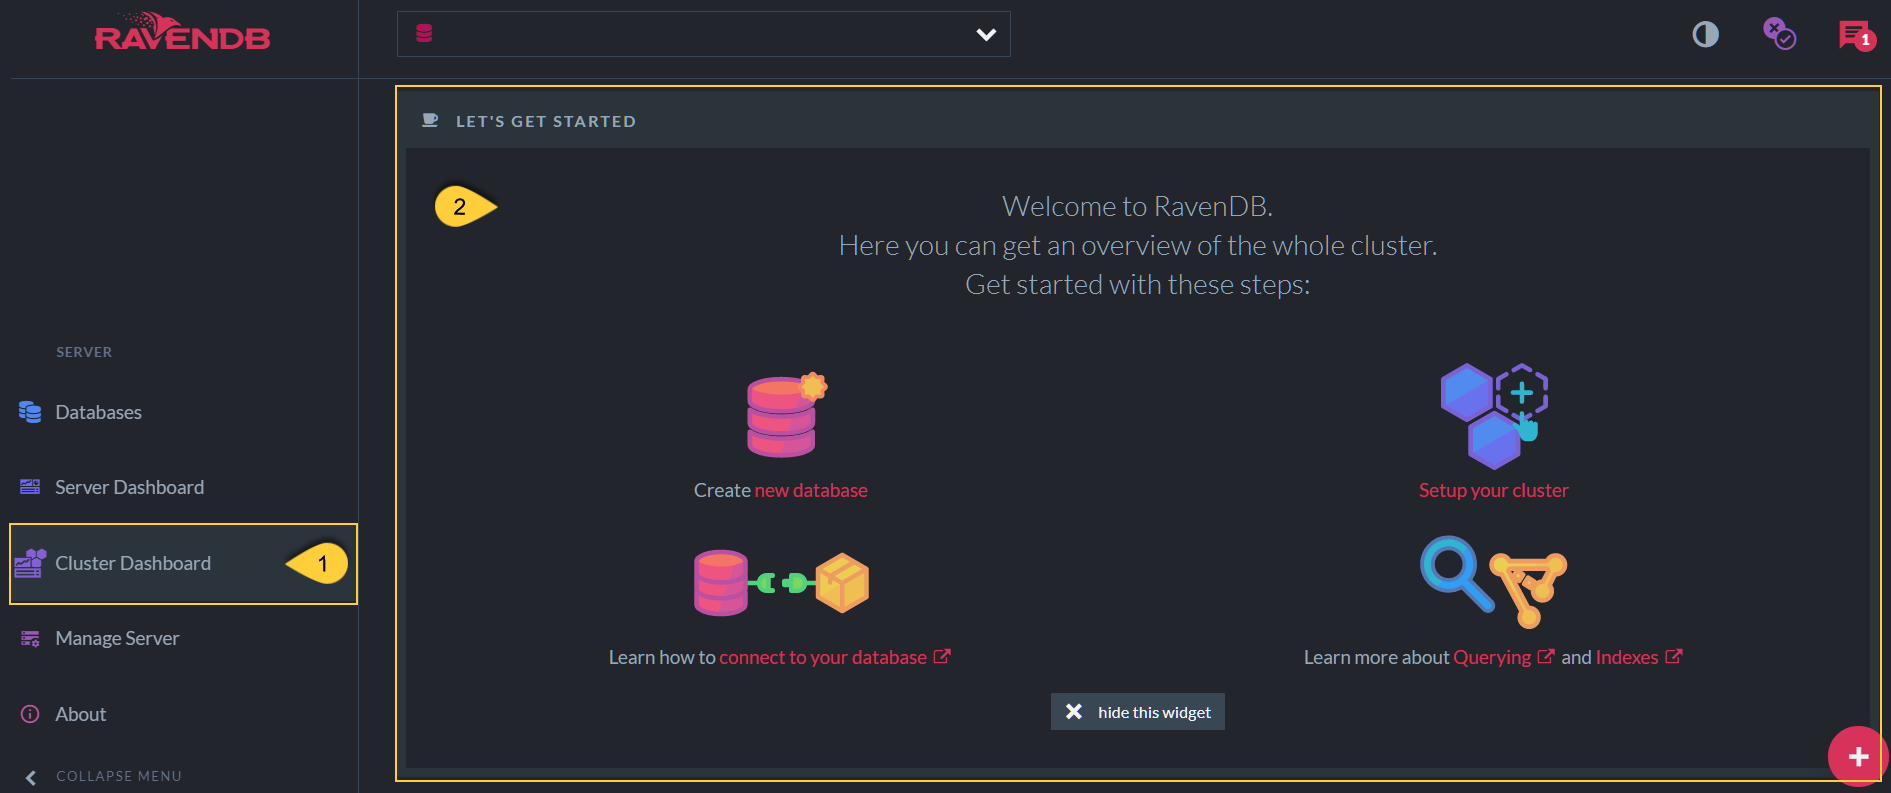1891x793 pixels.
Task: Click the create database illustration
Action: coord(786,415)
